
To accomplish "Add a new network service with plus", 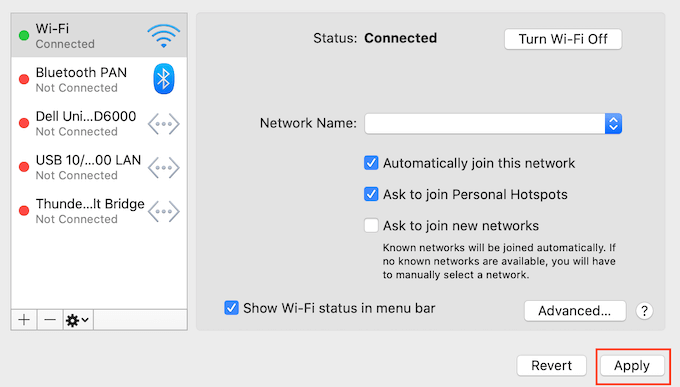I will point(24,320).
